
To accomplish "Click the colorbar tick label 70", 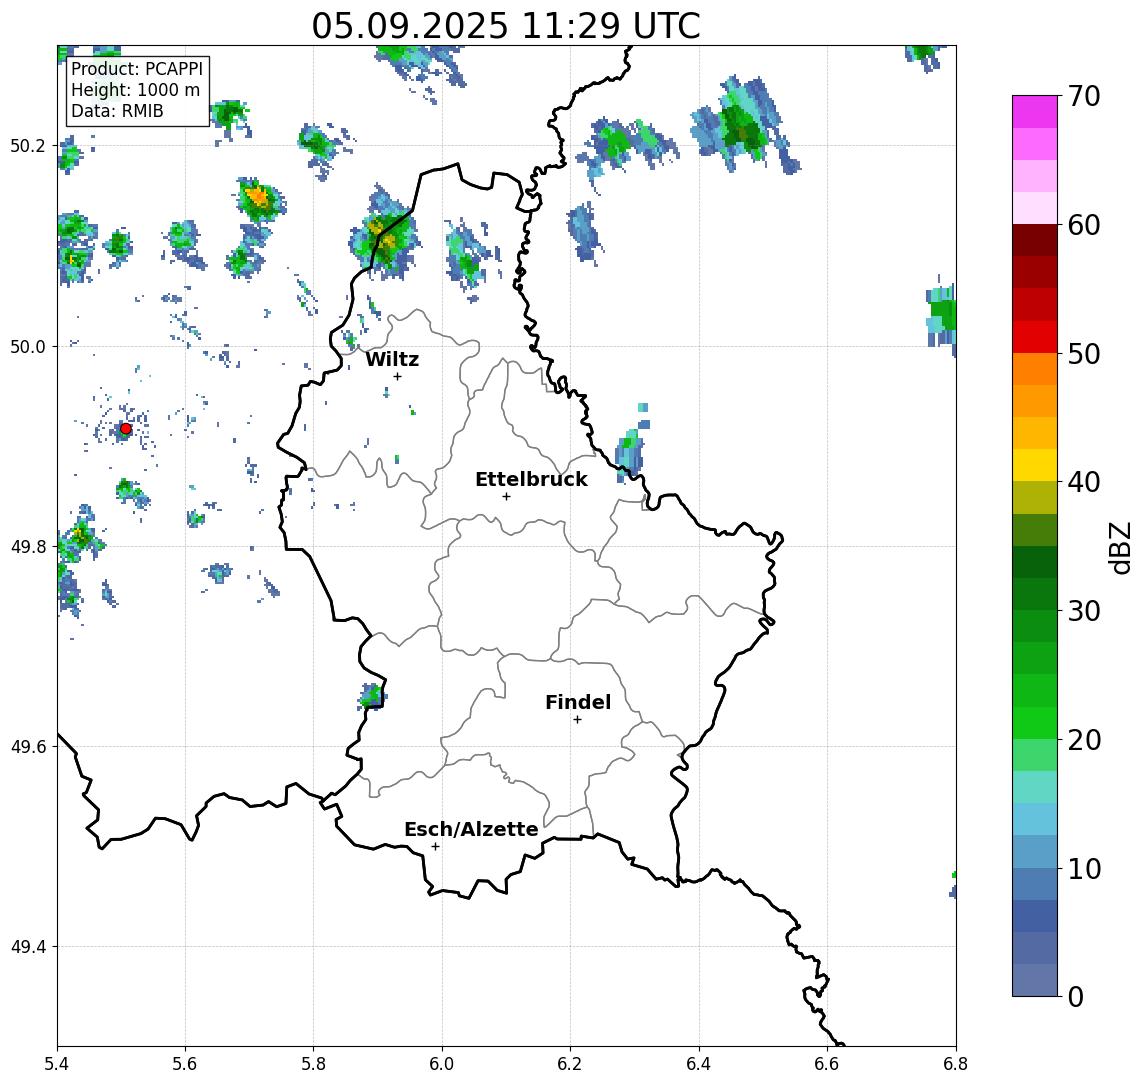I will (x=1084, y=96).
